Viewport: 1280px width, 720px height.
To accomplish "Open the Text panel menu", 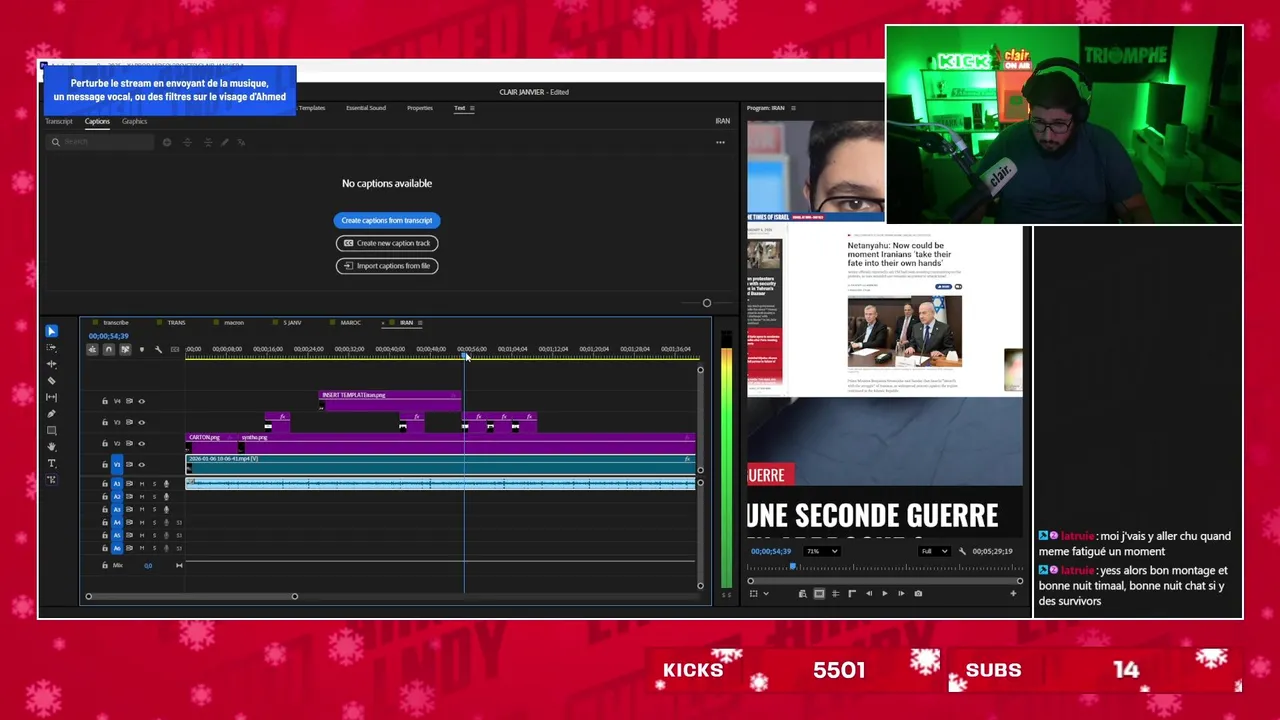I will pos(472,108).
